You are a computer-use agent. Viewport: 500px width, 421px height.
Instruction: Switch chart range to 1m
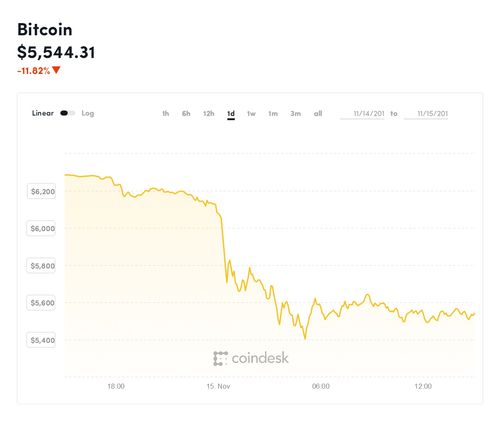coord(273,114)
